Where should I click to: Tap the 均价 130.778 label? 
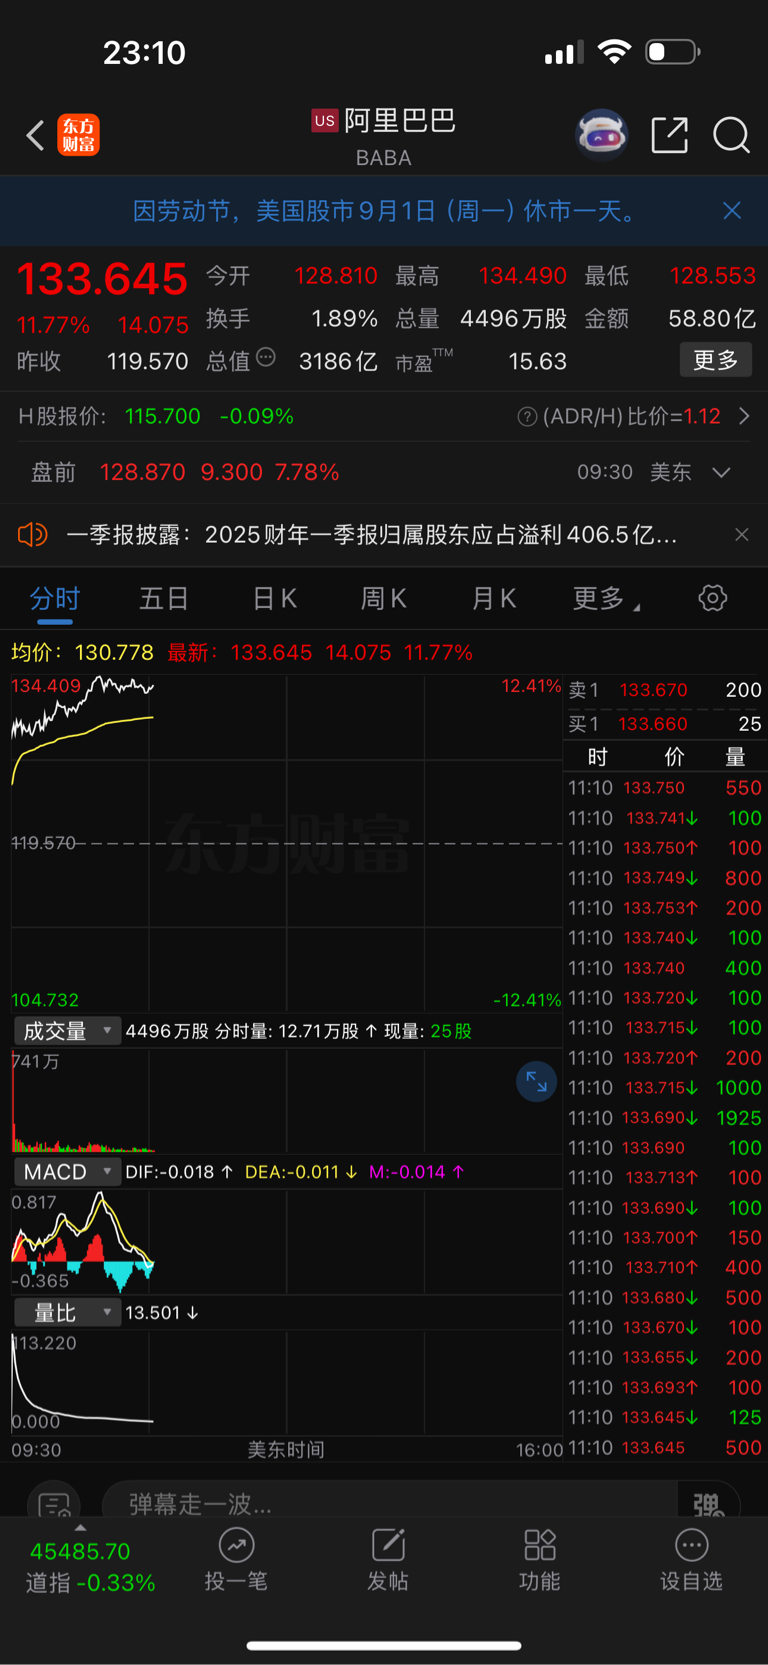click(82, 653)
